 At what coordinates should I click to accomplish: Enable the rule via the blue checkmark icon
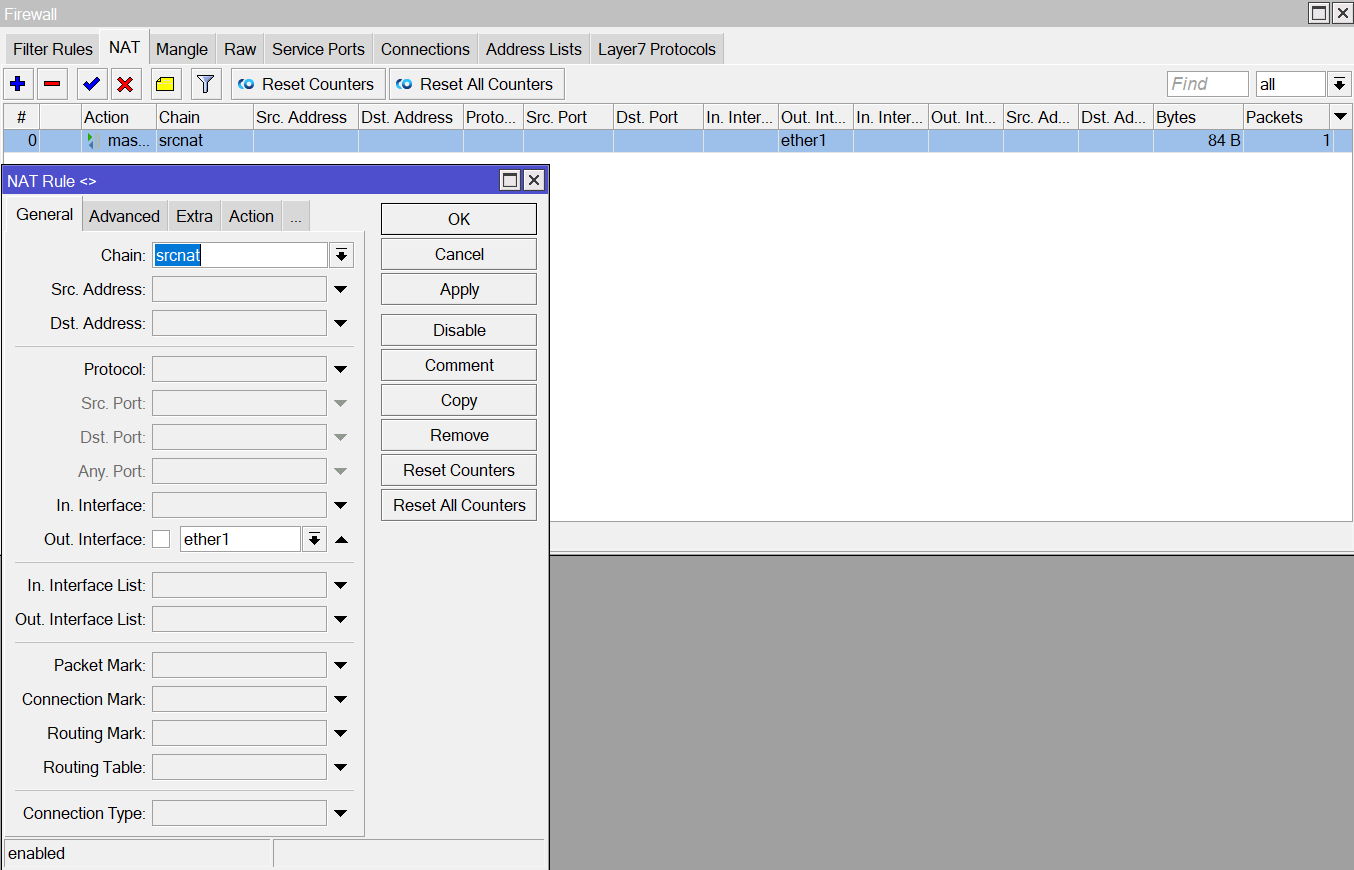pyautogui.click(x=90, y=84)
